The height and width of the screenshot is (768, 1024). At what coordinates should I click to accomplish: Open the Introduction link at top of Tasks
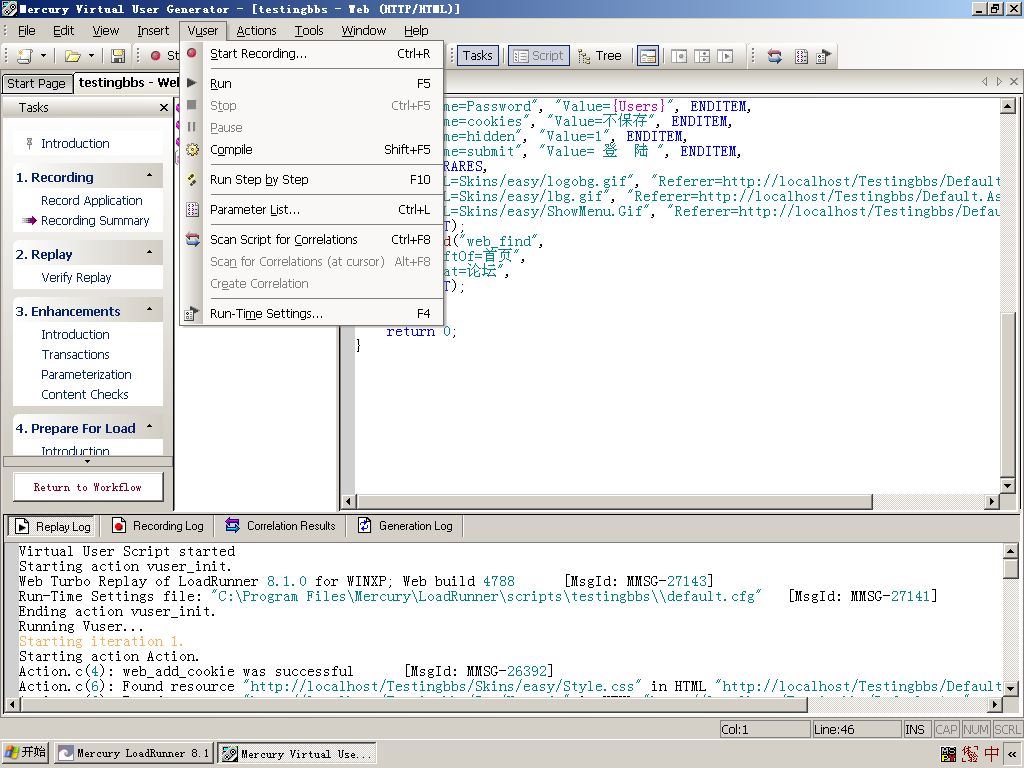[75, 144]
